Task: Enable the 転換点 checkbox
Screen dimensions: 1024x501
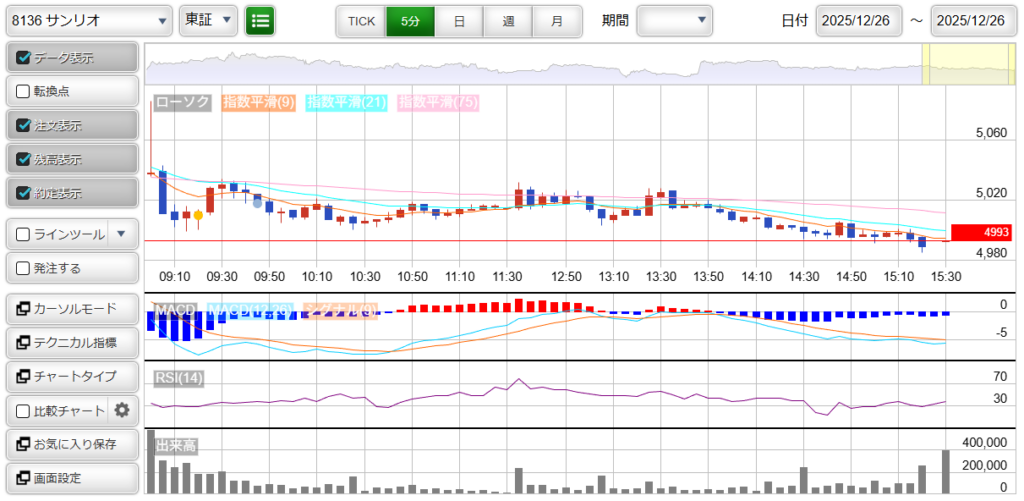Action: point(24,91)
